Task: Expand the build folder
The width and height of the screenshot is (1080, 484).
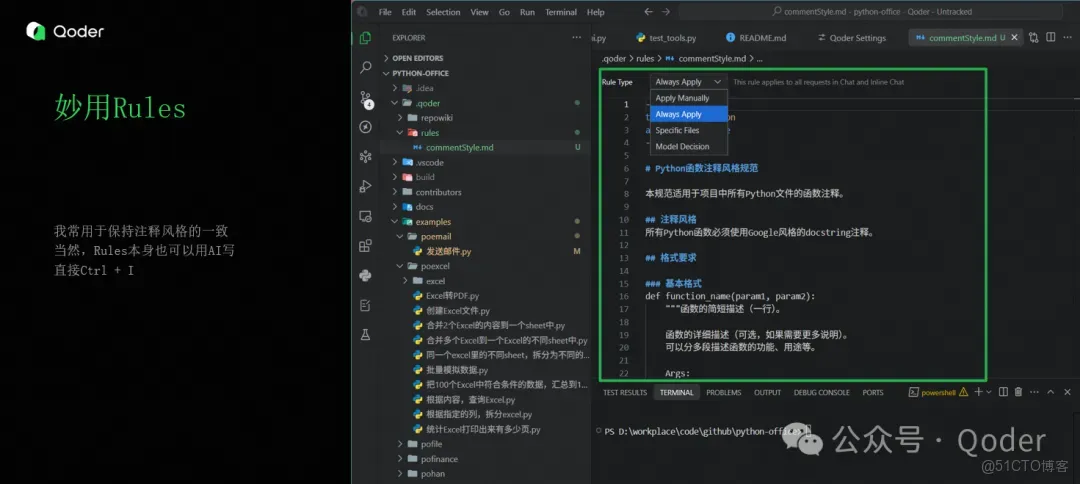Action: tap(425, 177)
